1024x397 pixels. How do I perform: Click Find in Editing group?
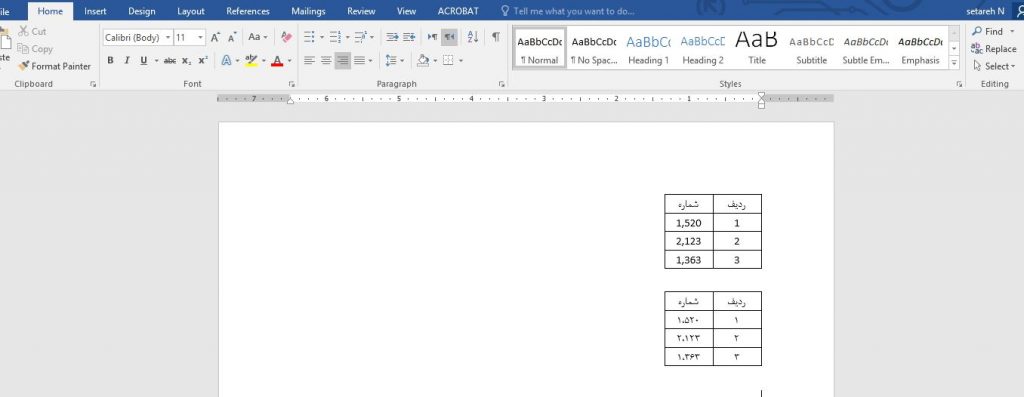987,31
